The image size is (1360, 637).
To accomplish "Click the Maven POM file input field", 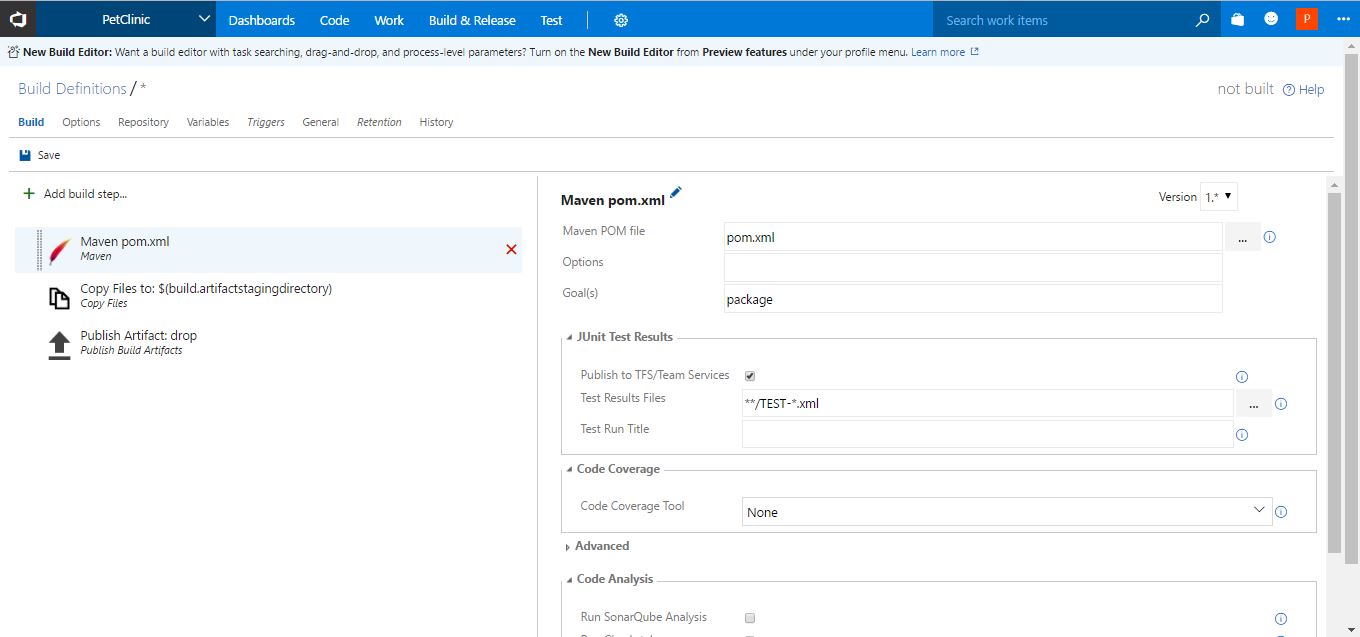I will coord(973,237).
